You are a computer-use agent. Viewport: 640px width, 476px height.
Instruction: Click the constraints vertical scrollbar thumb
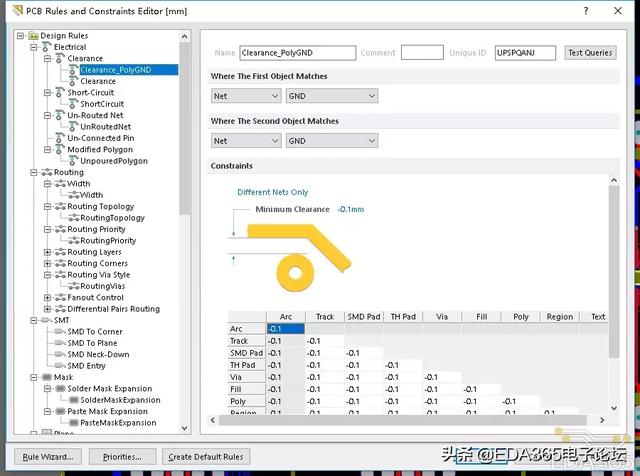pos(614,272)
